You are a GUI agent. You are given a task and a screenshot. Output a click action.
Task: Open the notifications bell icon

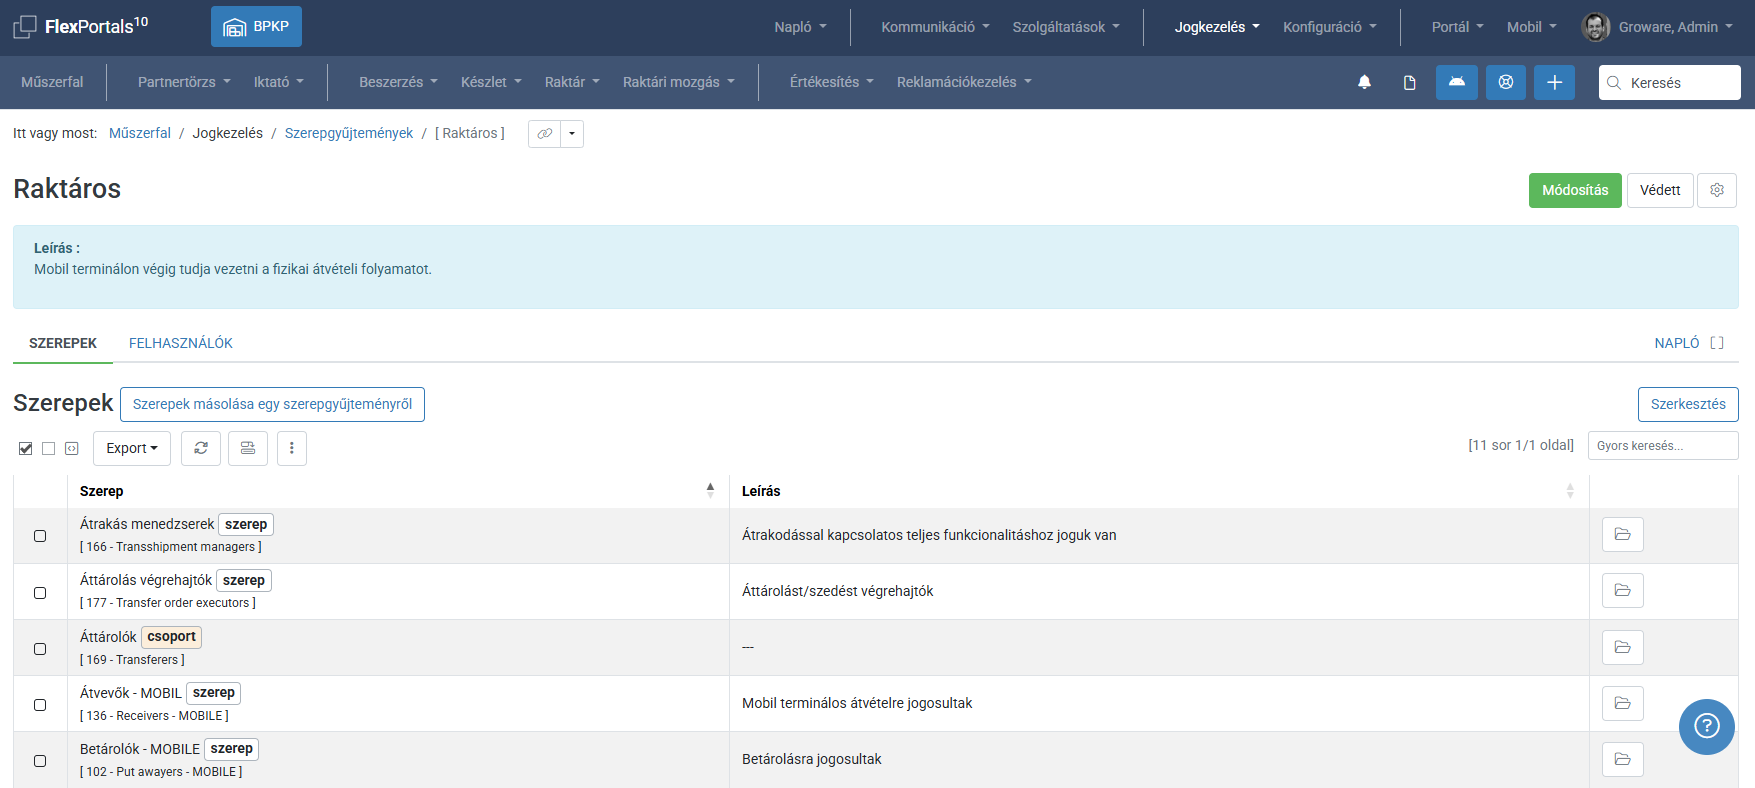[x=1364, y=82]
